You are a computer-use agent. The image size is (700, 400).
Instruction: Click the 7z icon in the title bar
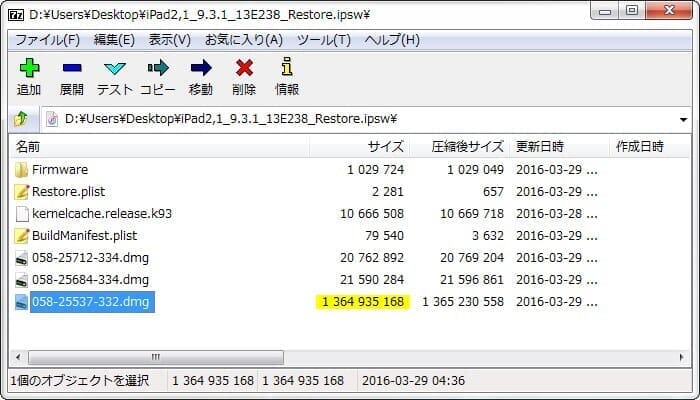pos(16,15)
